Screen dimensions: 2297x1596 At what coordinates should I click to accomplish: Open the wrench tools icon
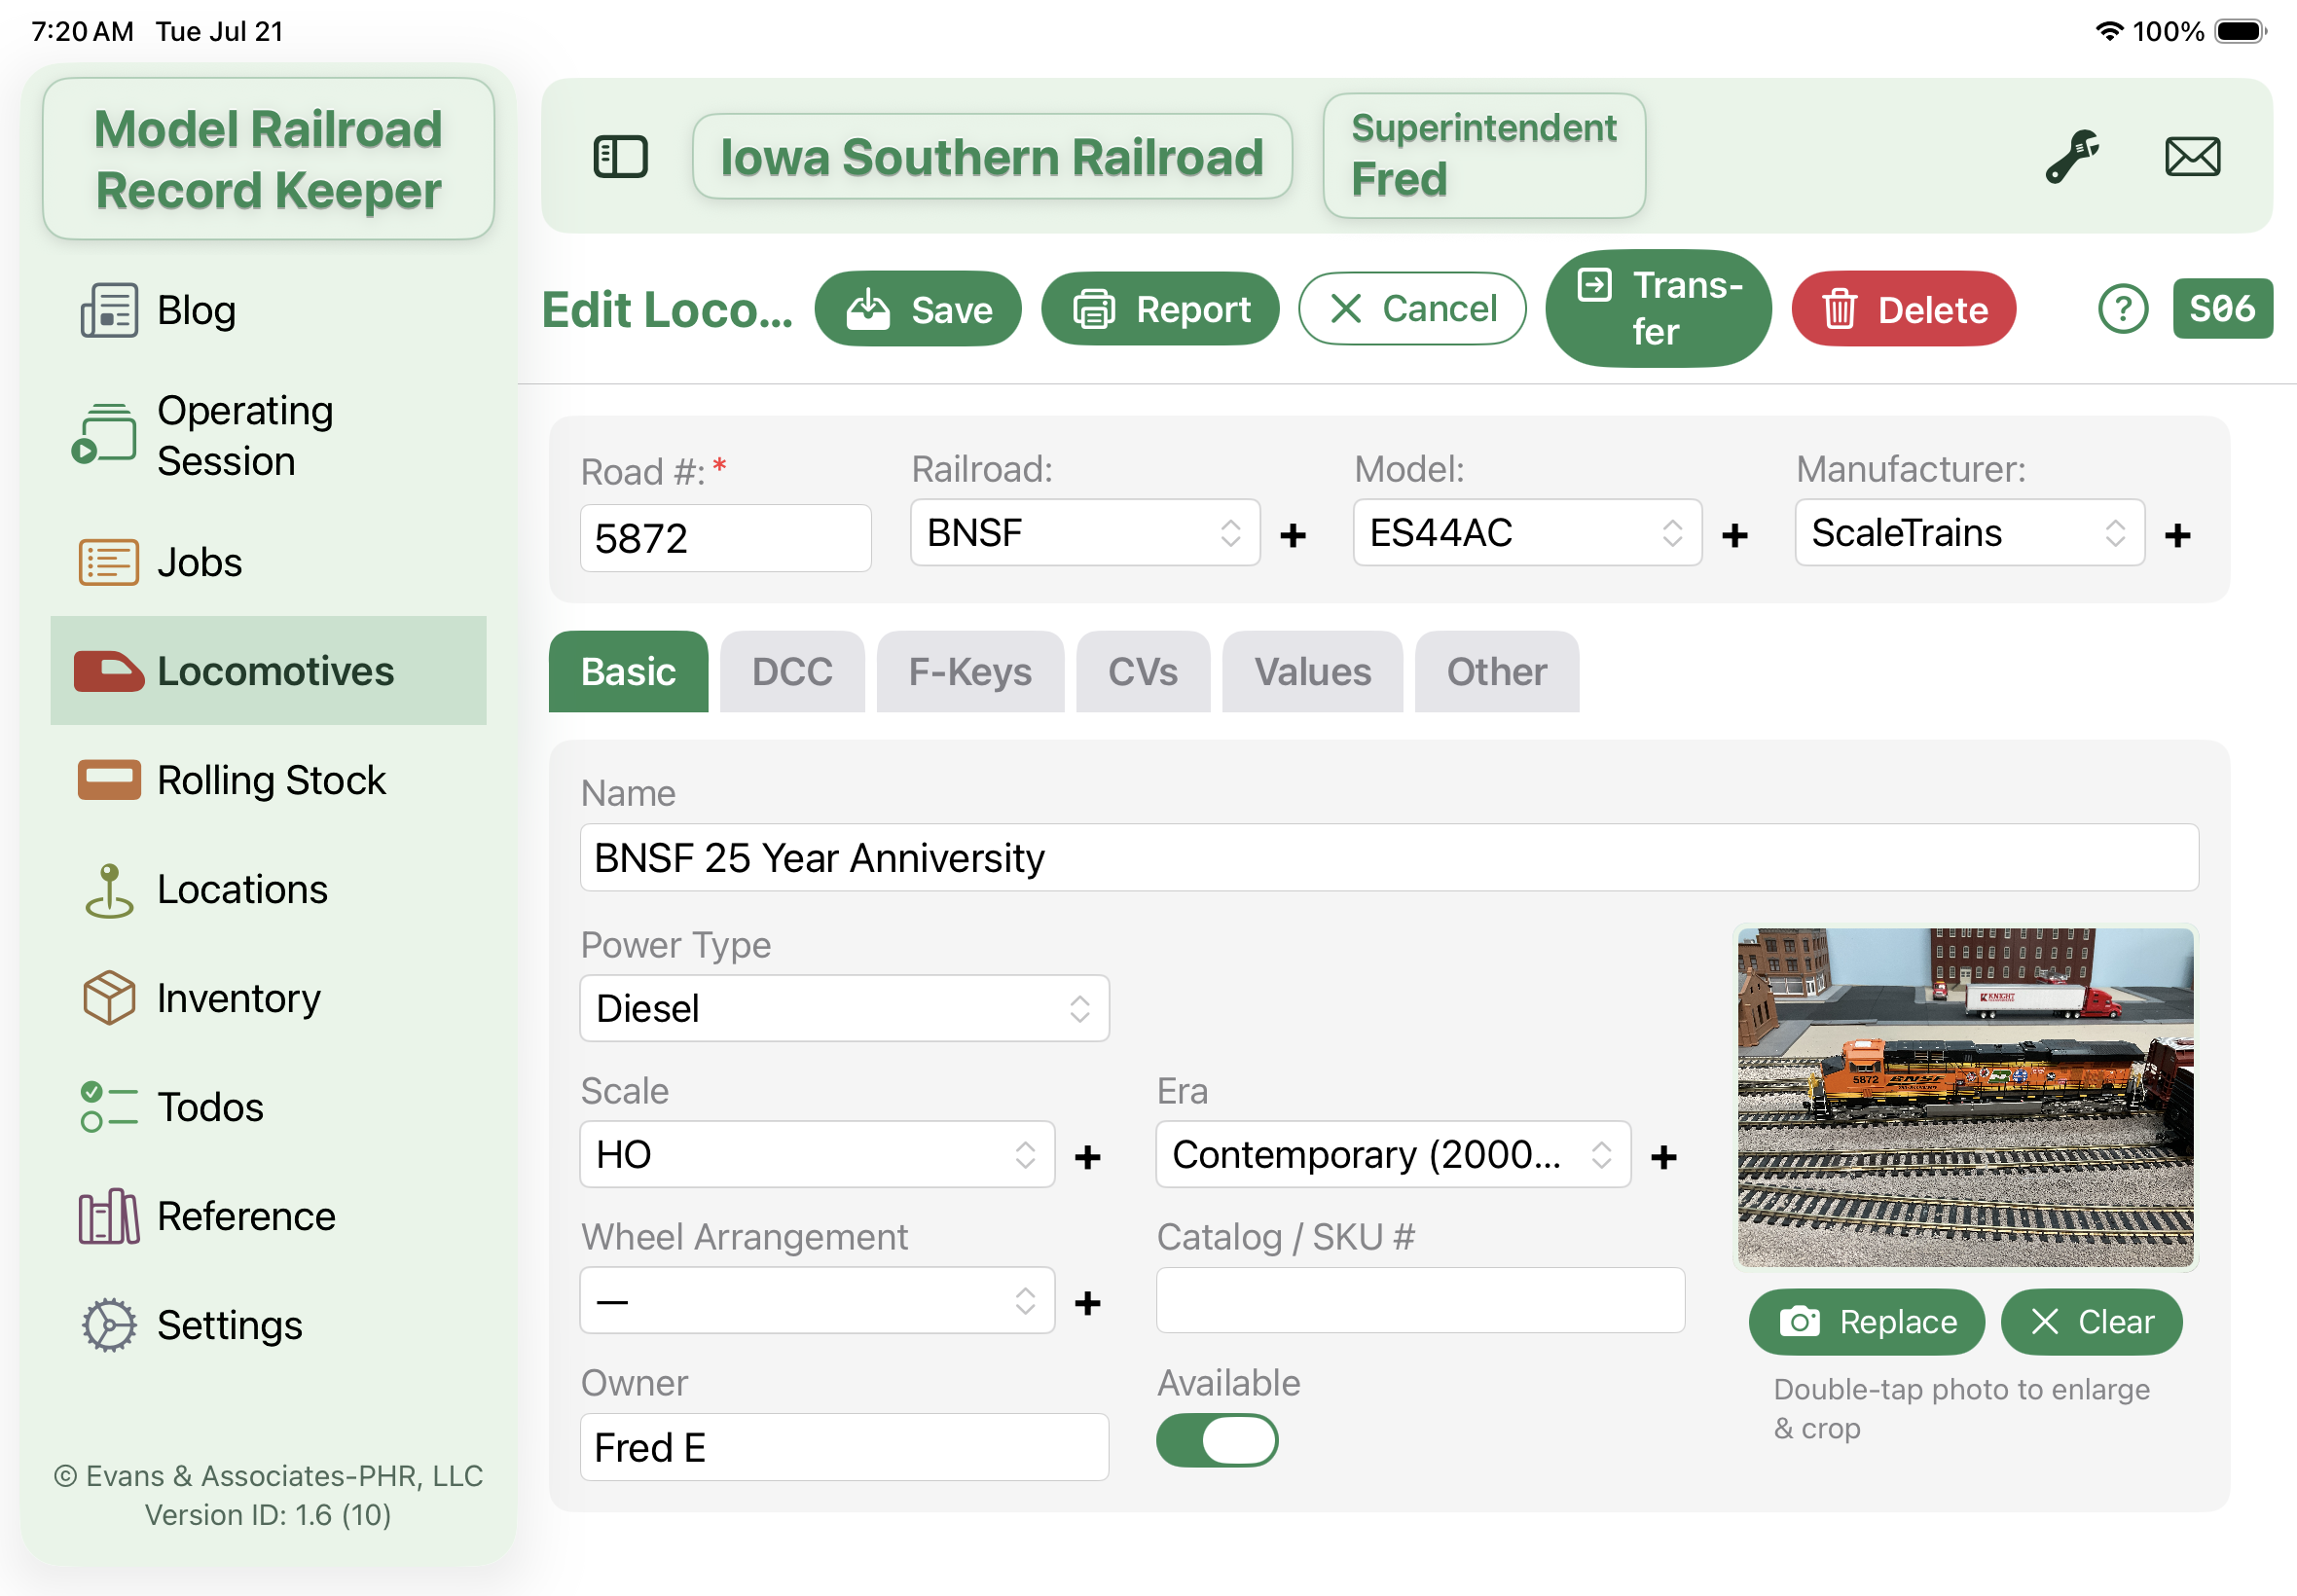coord(2071,157)
